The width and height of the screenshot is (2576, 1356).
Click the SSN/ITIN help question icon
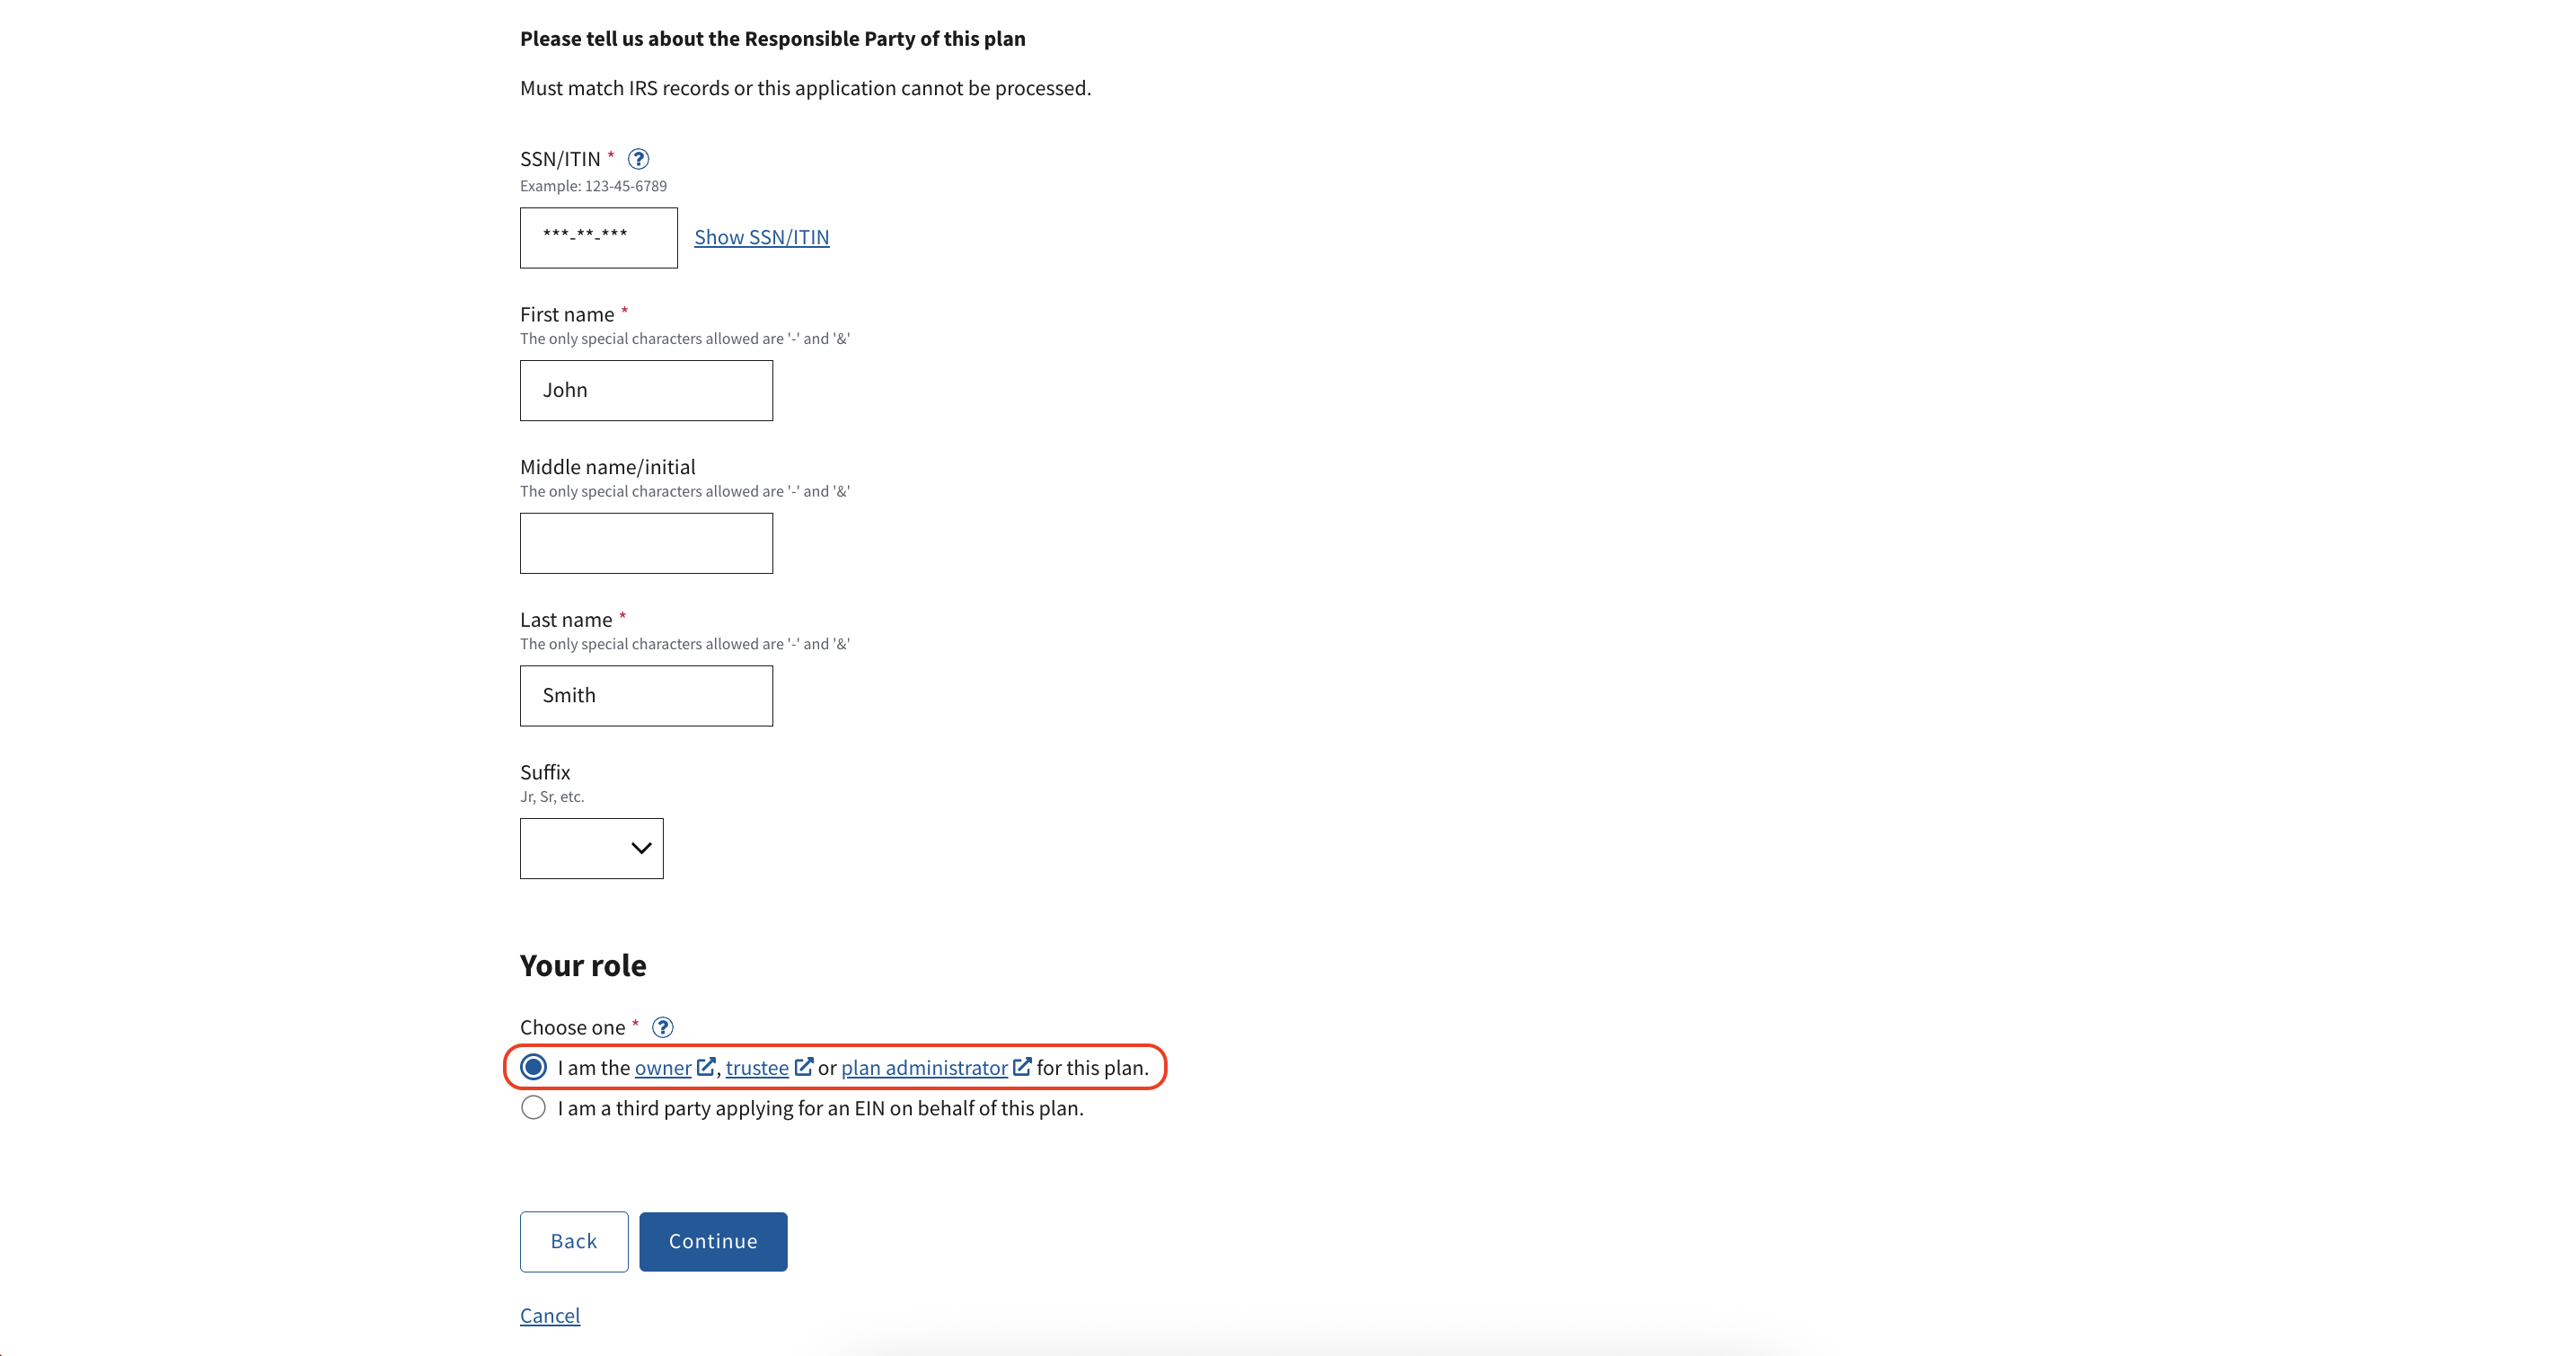638,159
